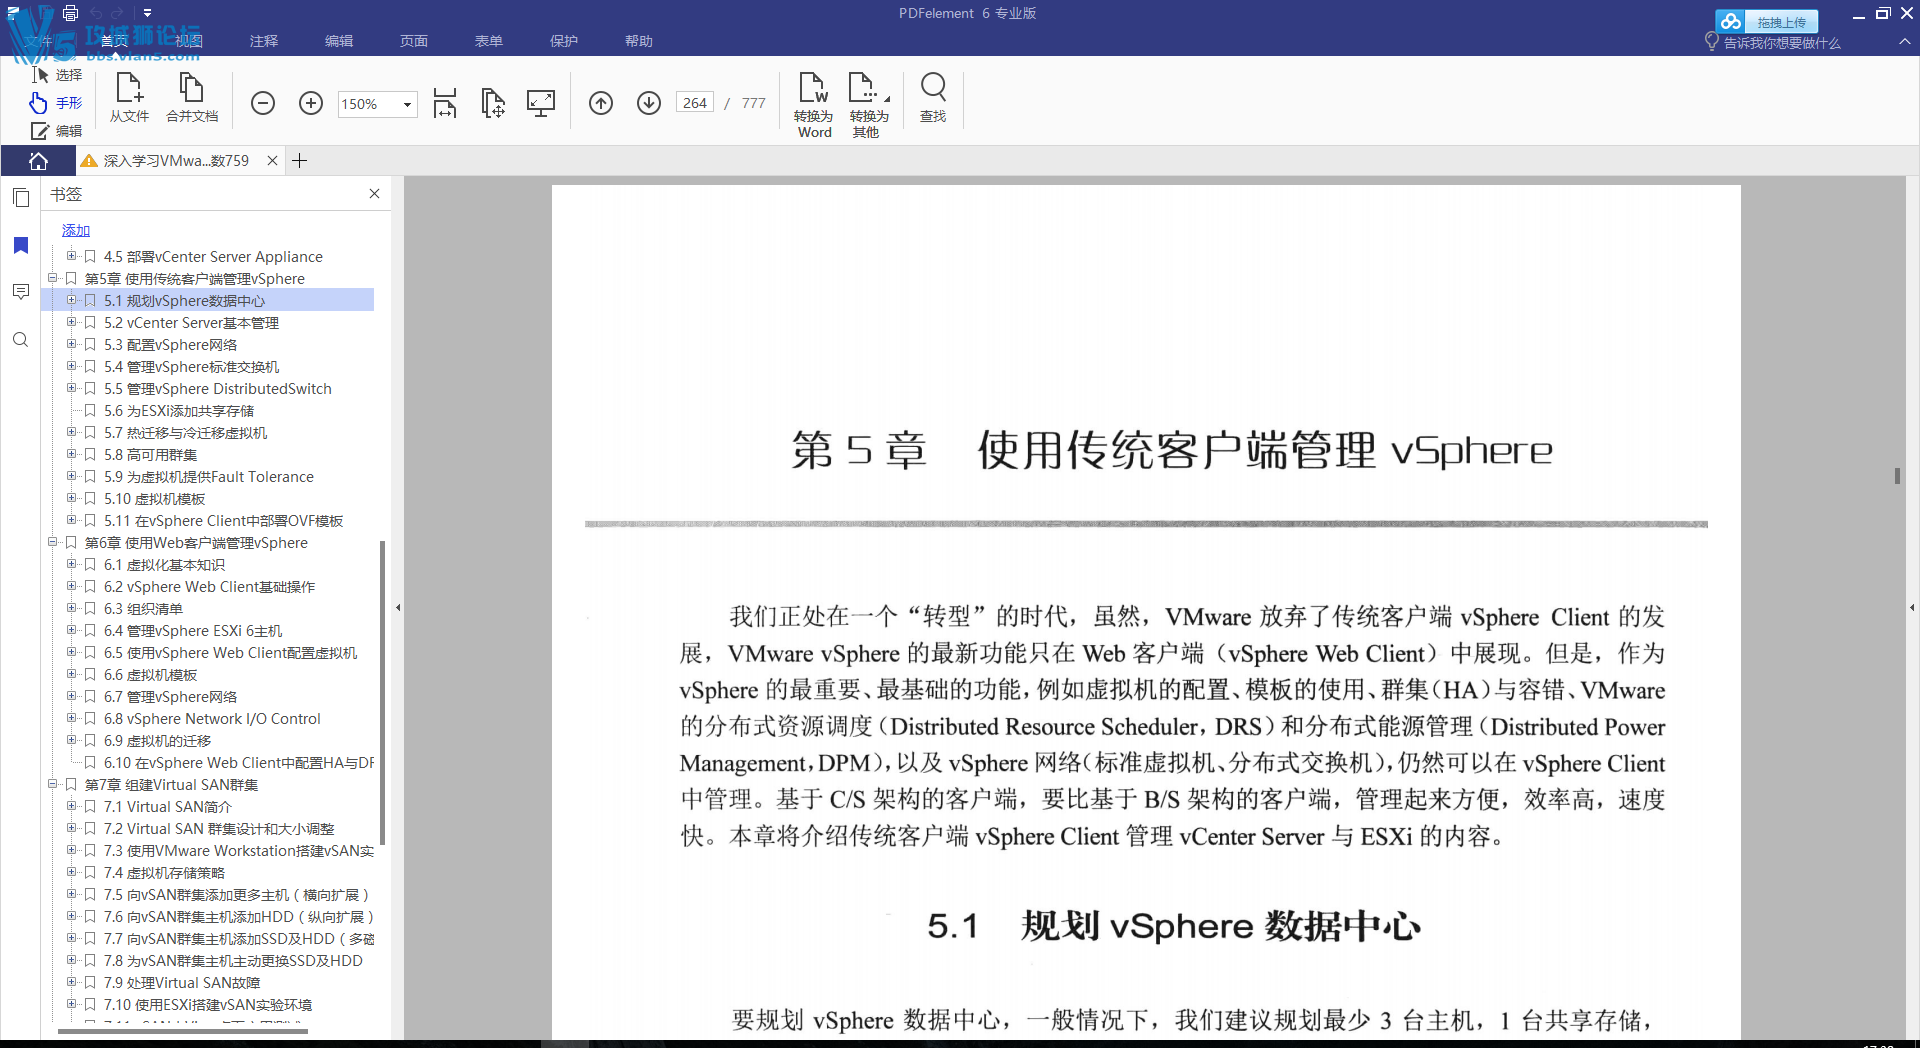Open search using the 查找 magnifier icon
Image resolution: width=1920 pixels, height=1048 pixels.
933,100
